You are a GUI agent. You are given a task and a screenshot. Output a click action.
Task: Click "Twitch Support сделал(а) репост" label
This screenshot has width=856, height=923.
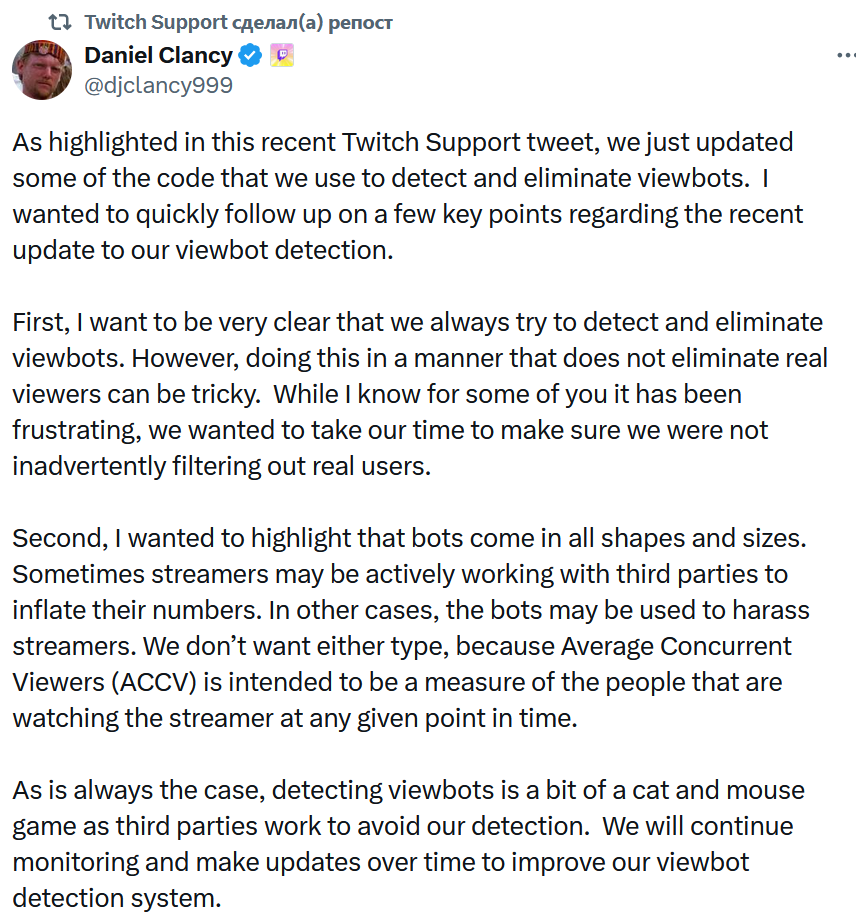click(238, 21)
